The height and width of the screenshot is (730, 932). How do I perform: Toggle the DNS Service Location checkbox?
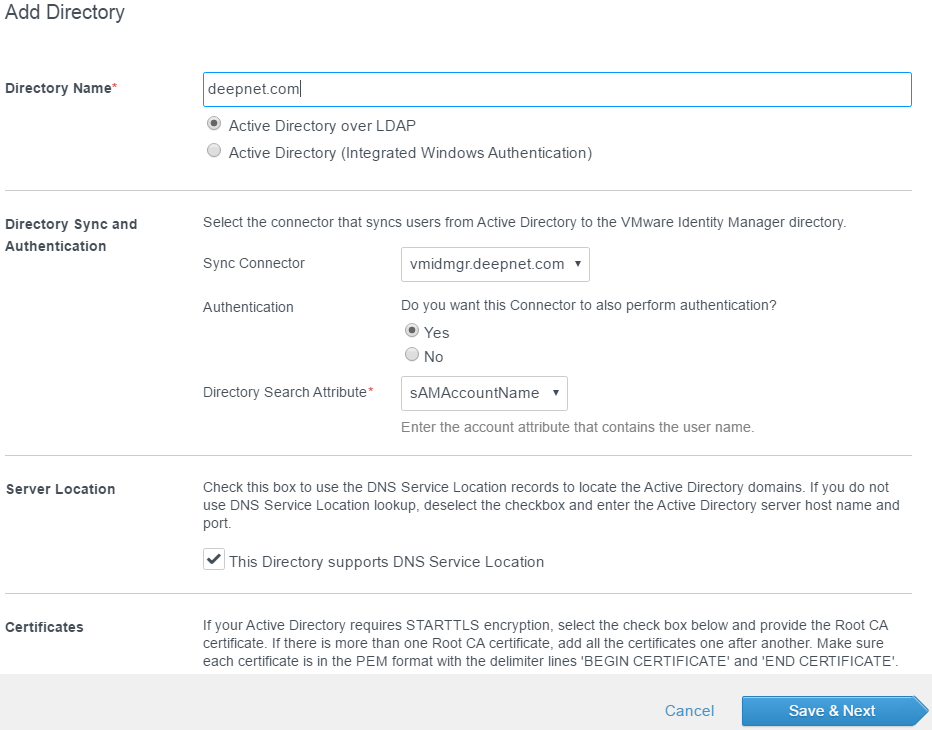pyautogui.click(x=214, y=560)
